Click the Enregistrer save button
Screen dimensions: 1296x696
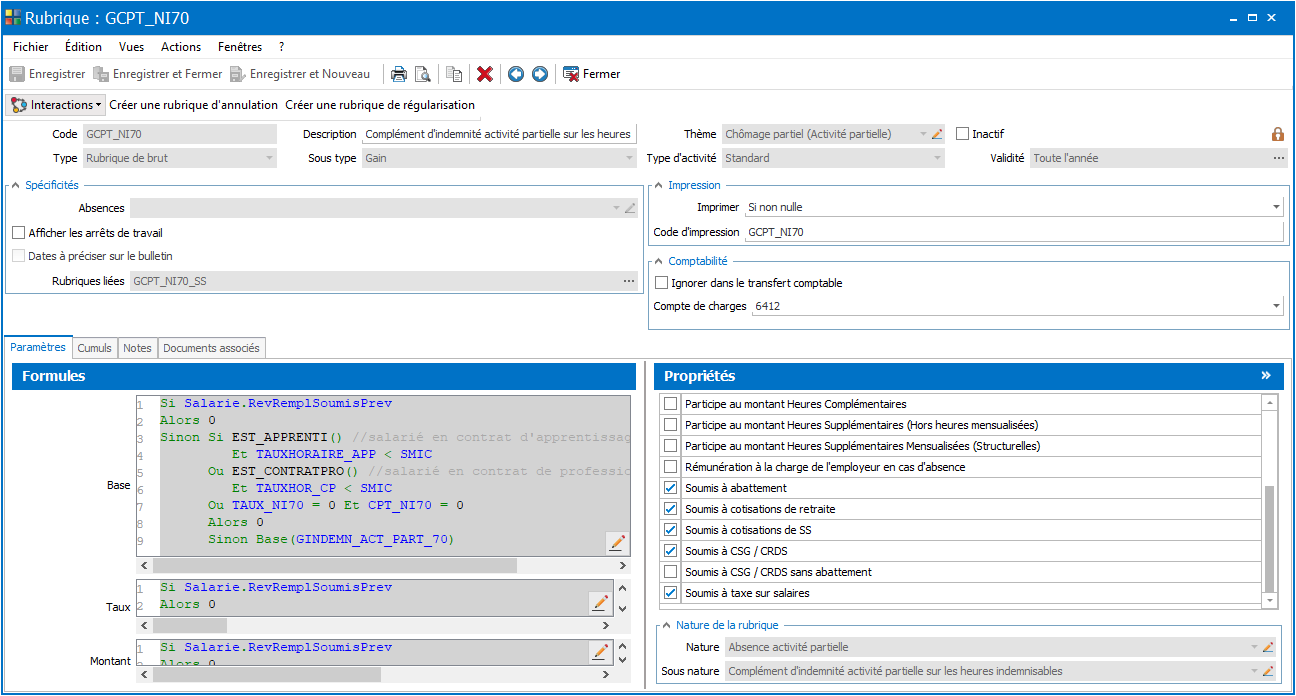pyautogui.click(x=47, y=74)
